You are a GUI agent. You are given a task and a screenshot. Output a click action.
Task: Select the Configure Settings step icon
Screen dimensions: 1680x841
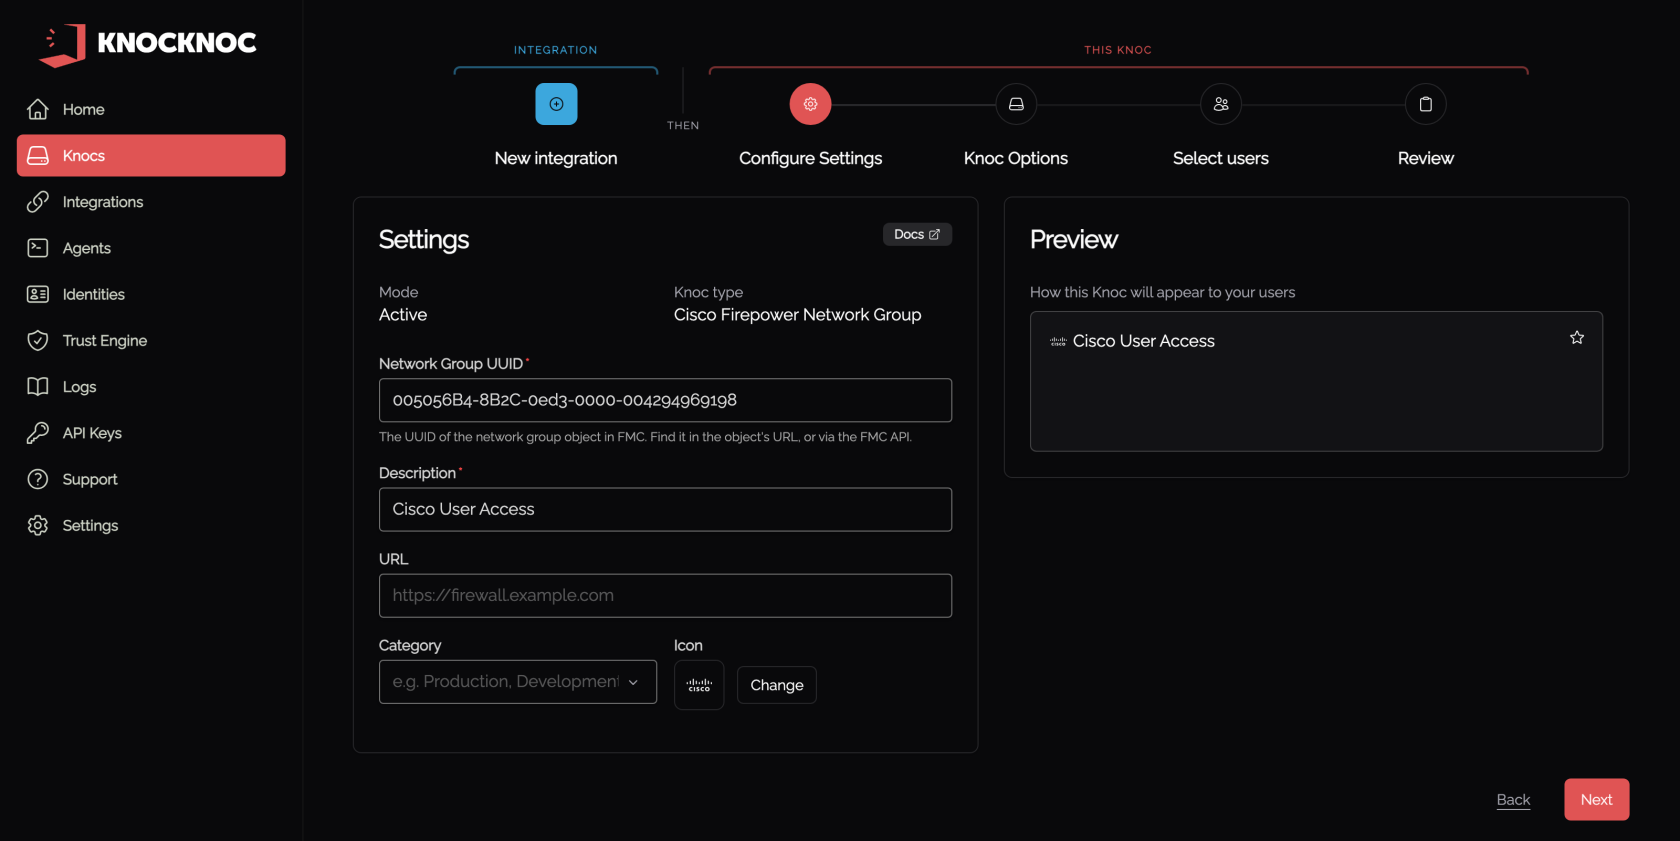pyautogui.click(x=810, y=104)
